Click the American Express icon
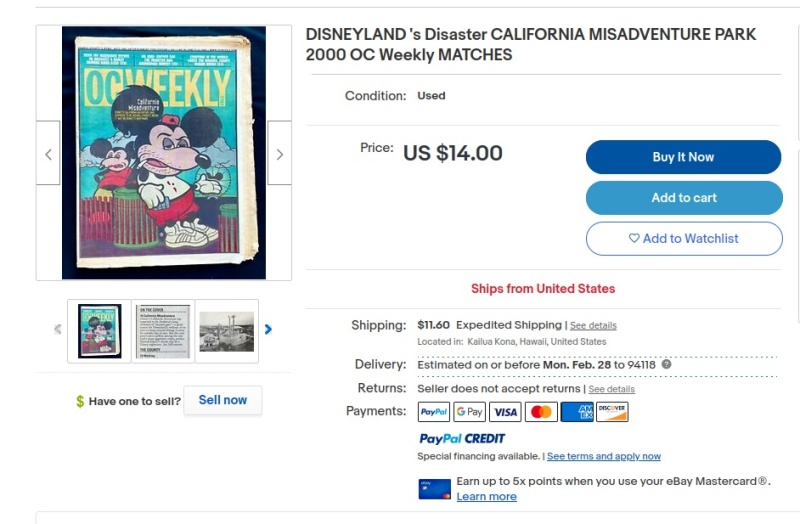 [x=577, y=412]
